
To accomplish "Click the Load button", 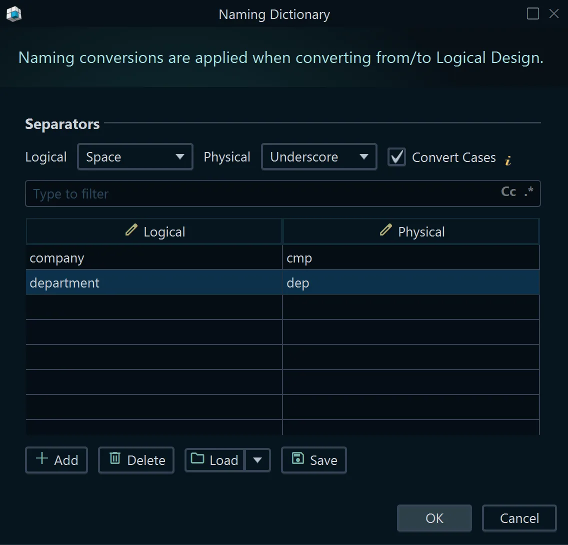I will pos(215,460).
